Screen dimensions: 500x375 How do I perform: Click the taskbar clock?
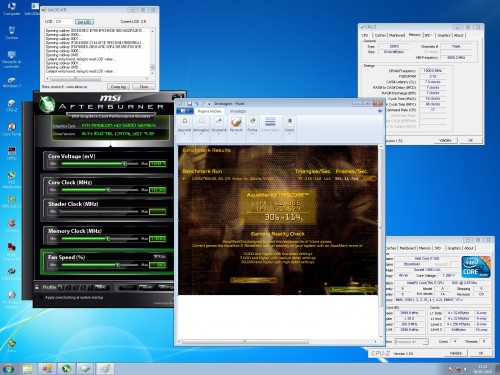pos(482,369)
